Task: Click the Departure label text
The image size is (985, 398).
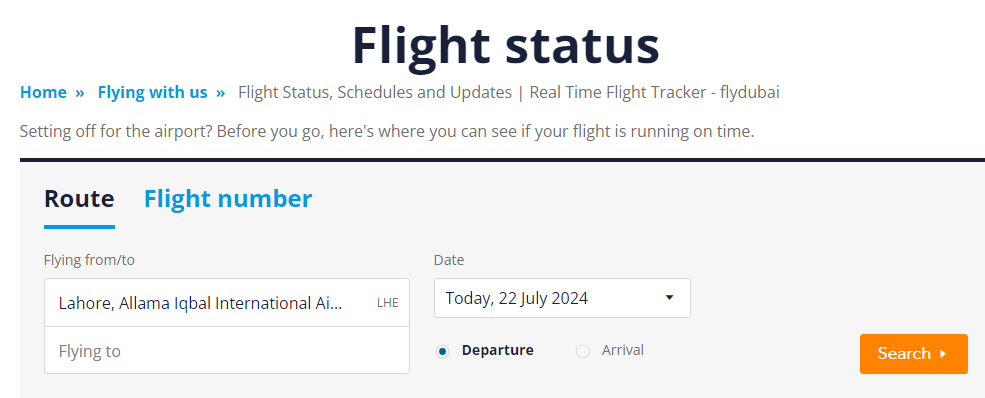Action: click(x=498, y=350)
